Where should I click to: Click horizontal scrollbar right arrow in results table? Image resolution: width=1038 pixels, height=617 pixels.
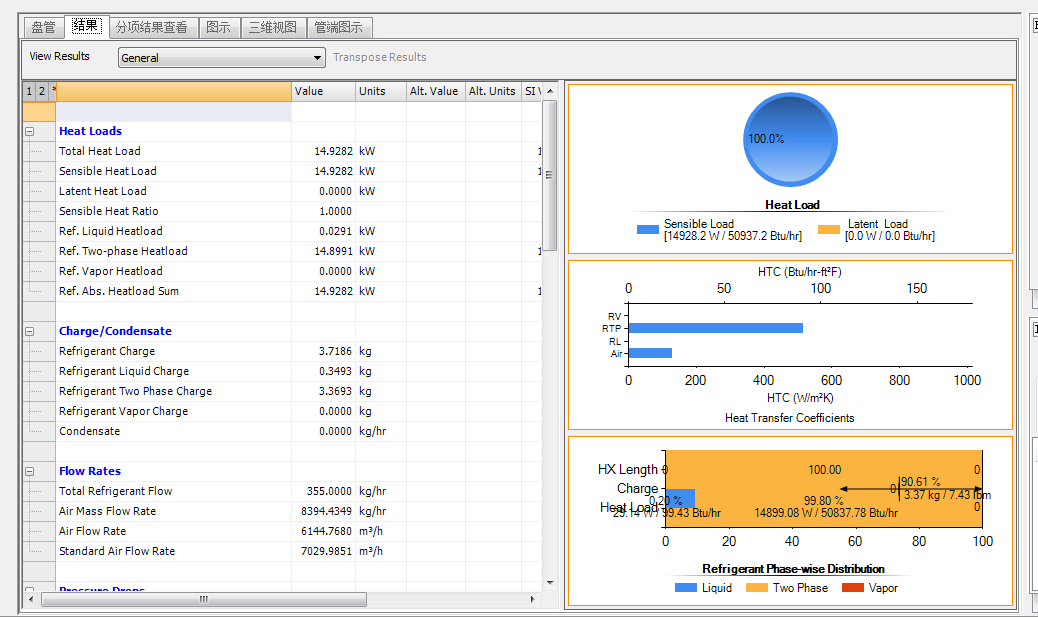(x=533, y=600)
